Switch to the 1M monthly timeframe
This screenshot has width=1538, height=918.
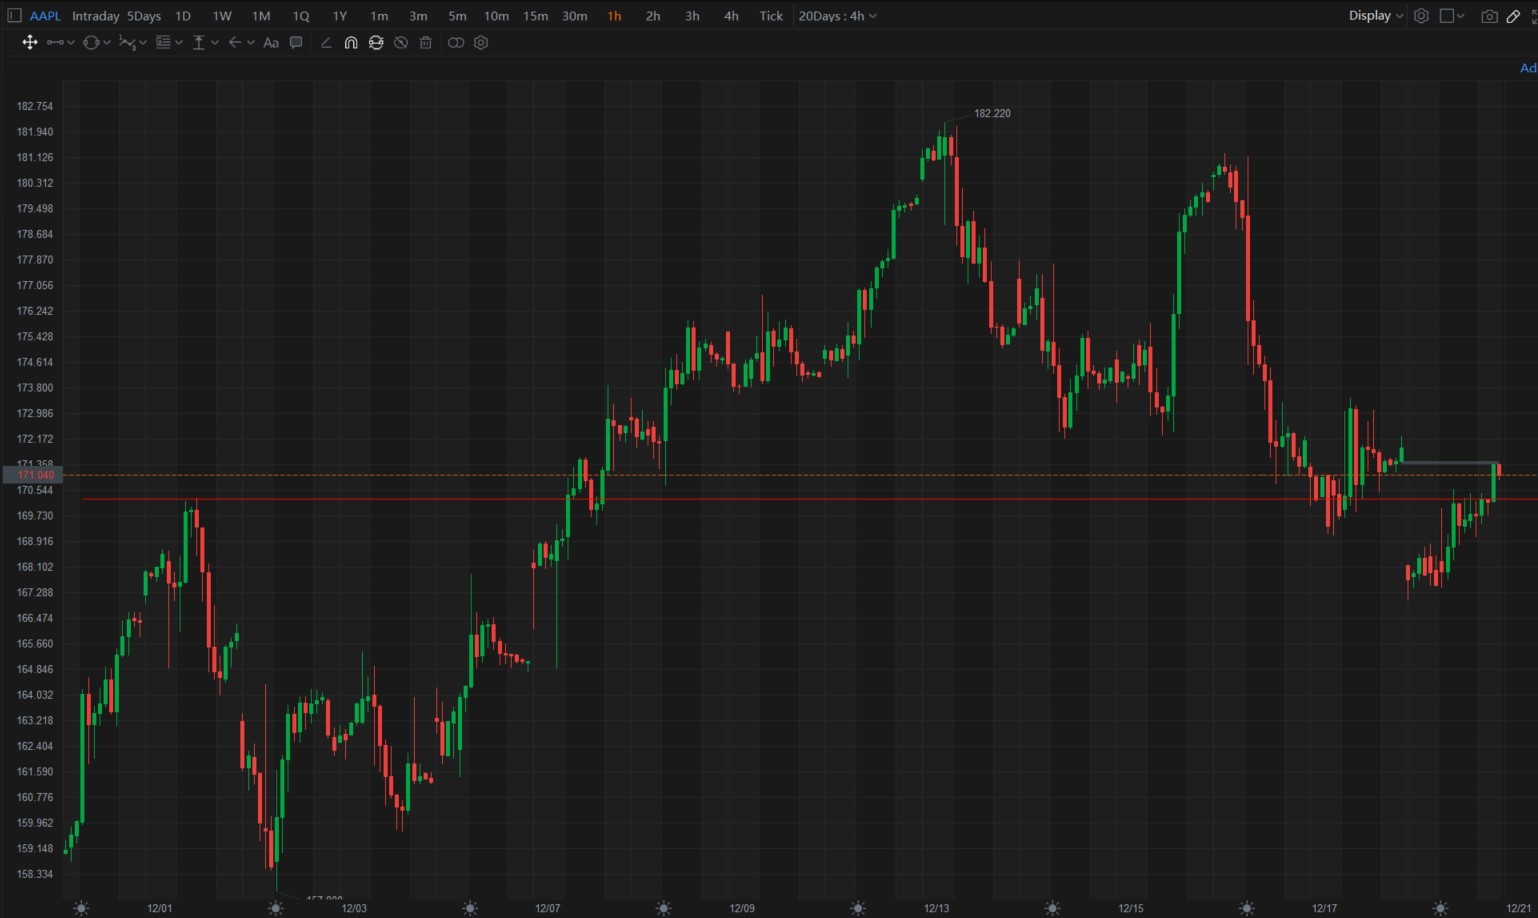point(261,16)
